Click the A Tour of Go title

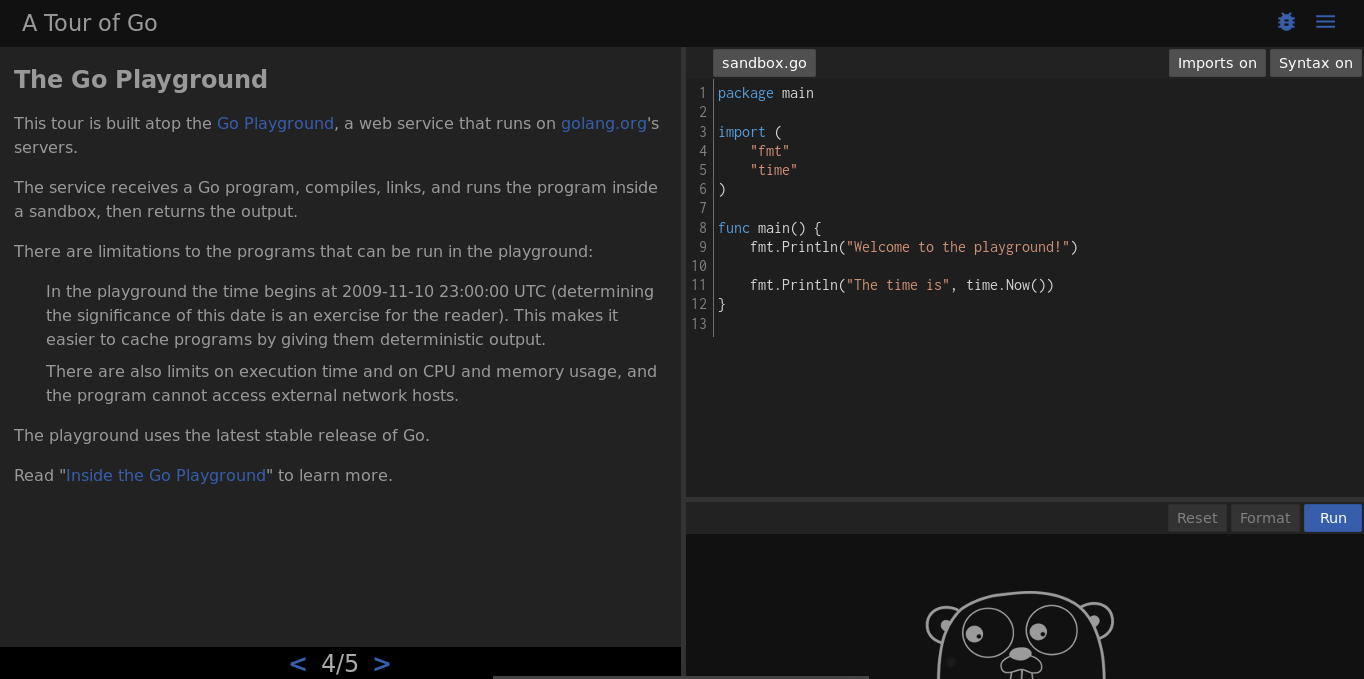coord(89,22)
